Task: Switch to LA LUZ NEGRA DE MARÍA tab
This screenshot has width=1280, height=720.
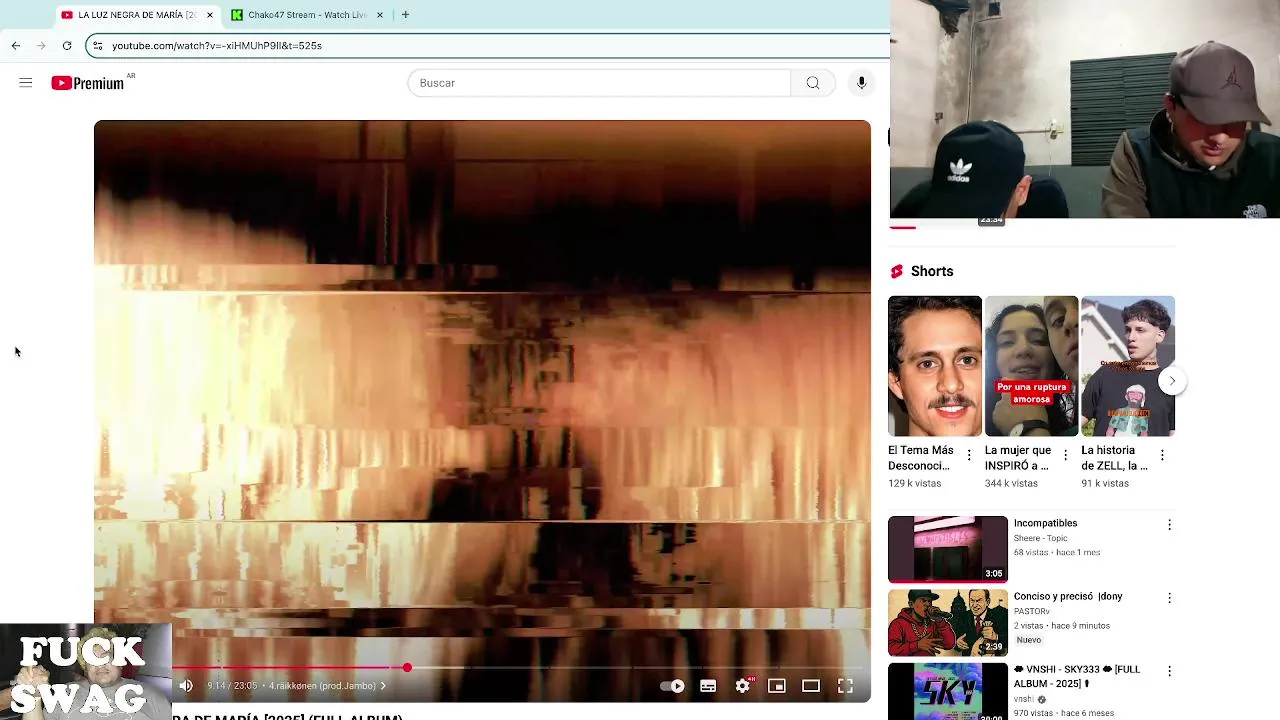Action: pos(137,15)
